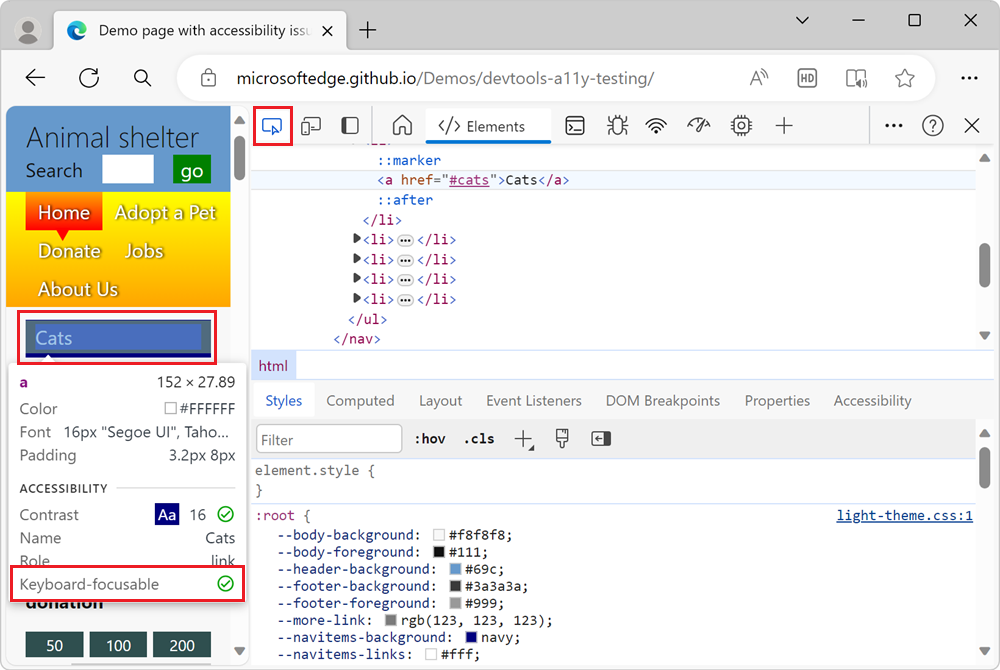Open the light-theme.css stylesheet link
1000x670 pixels.
[x=904, y=515]
